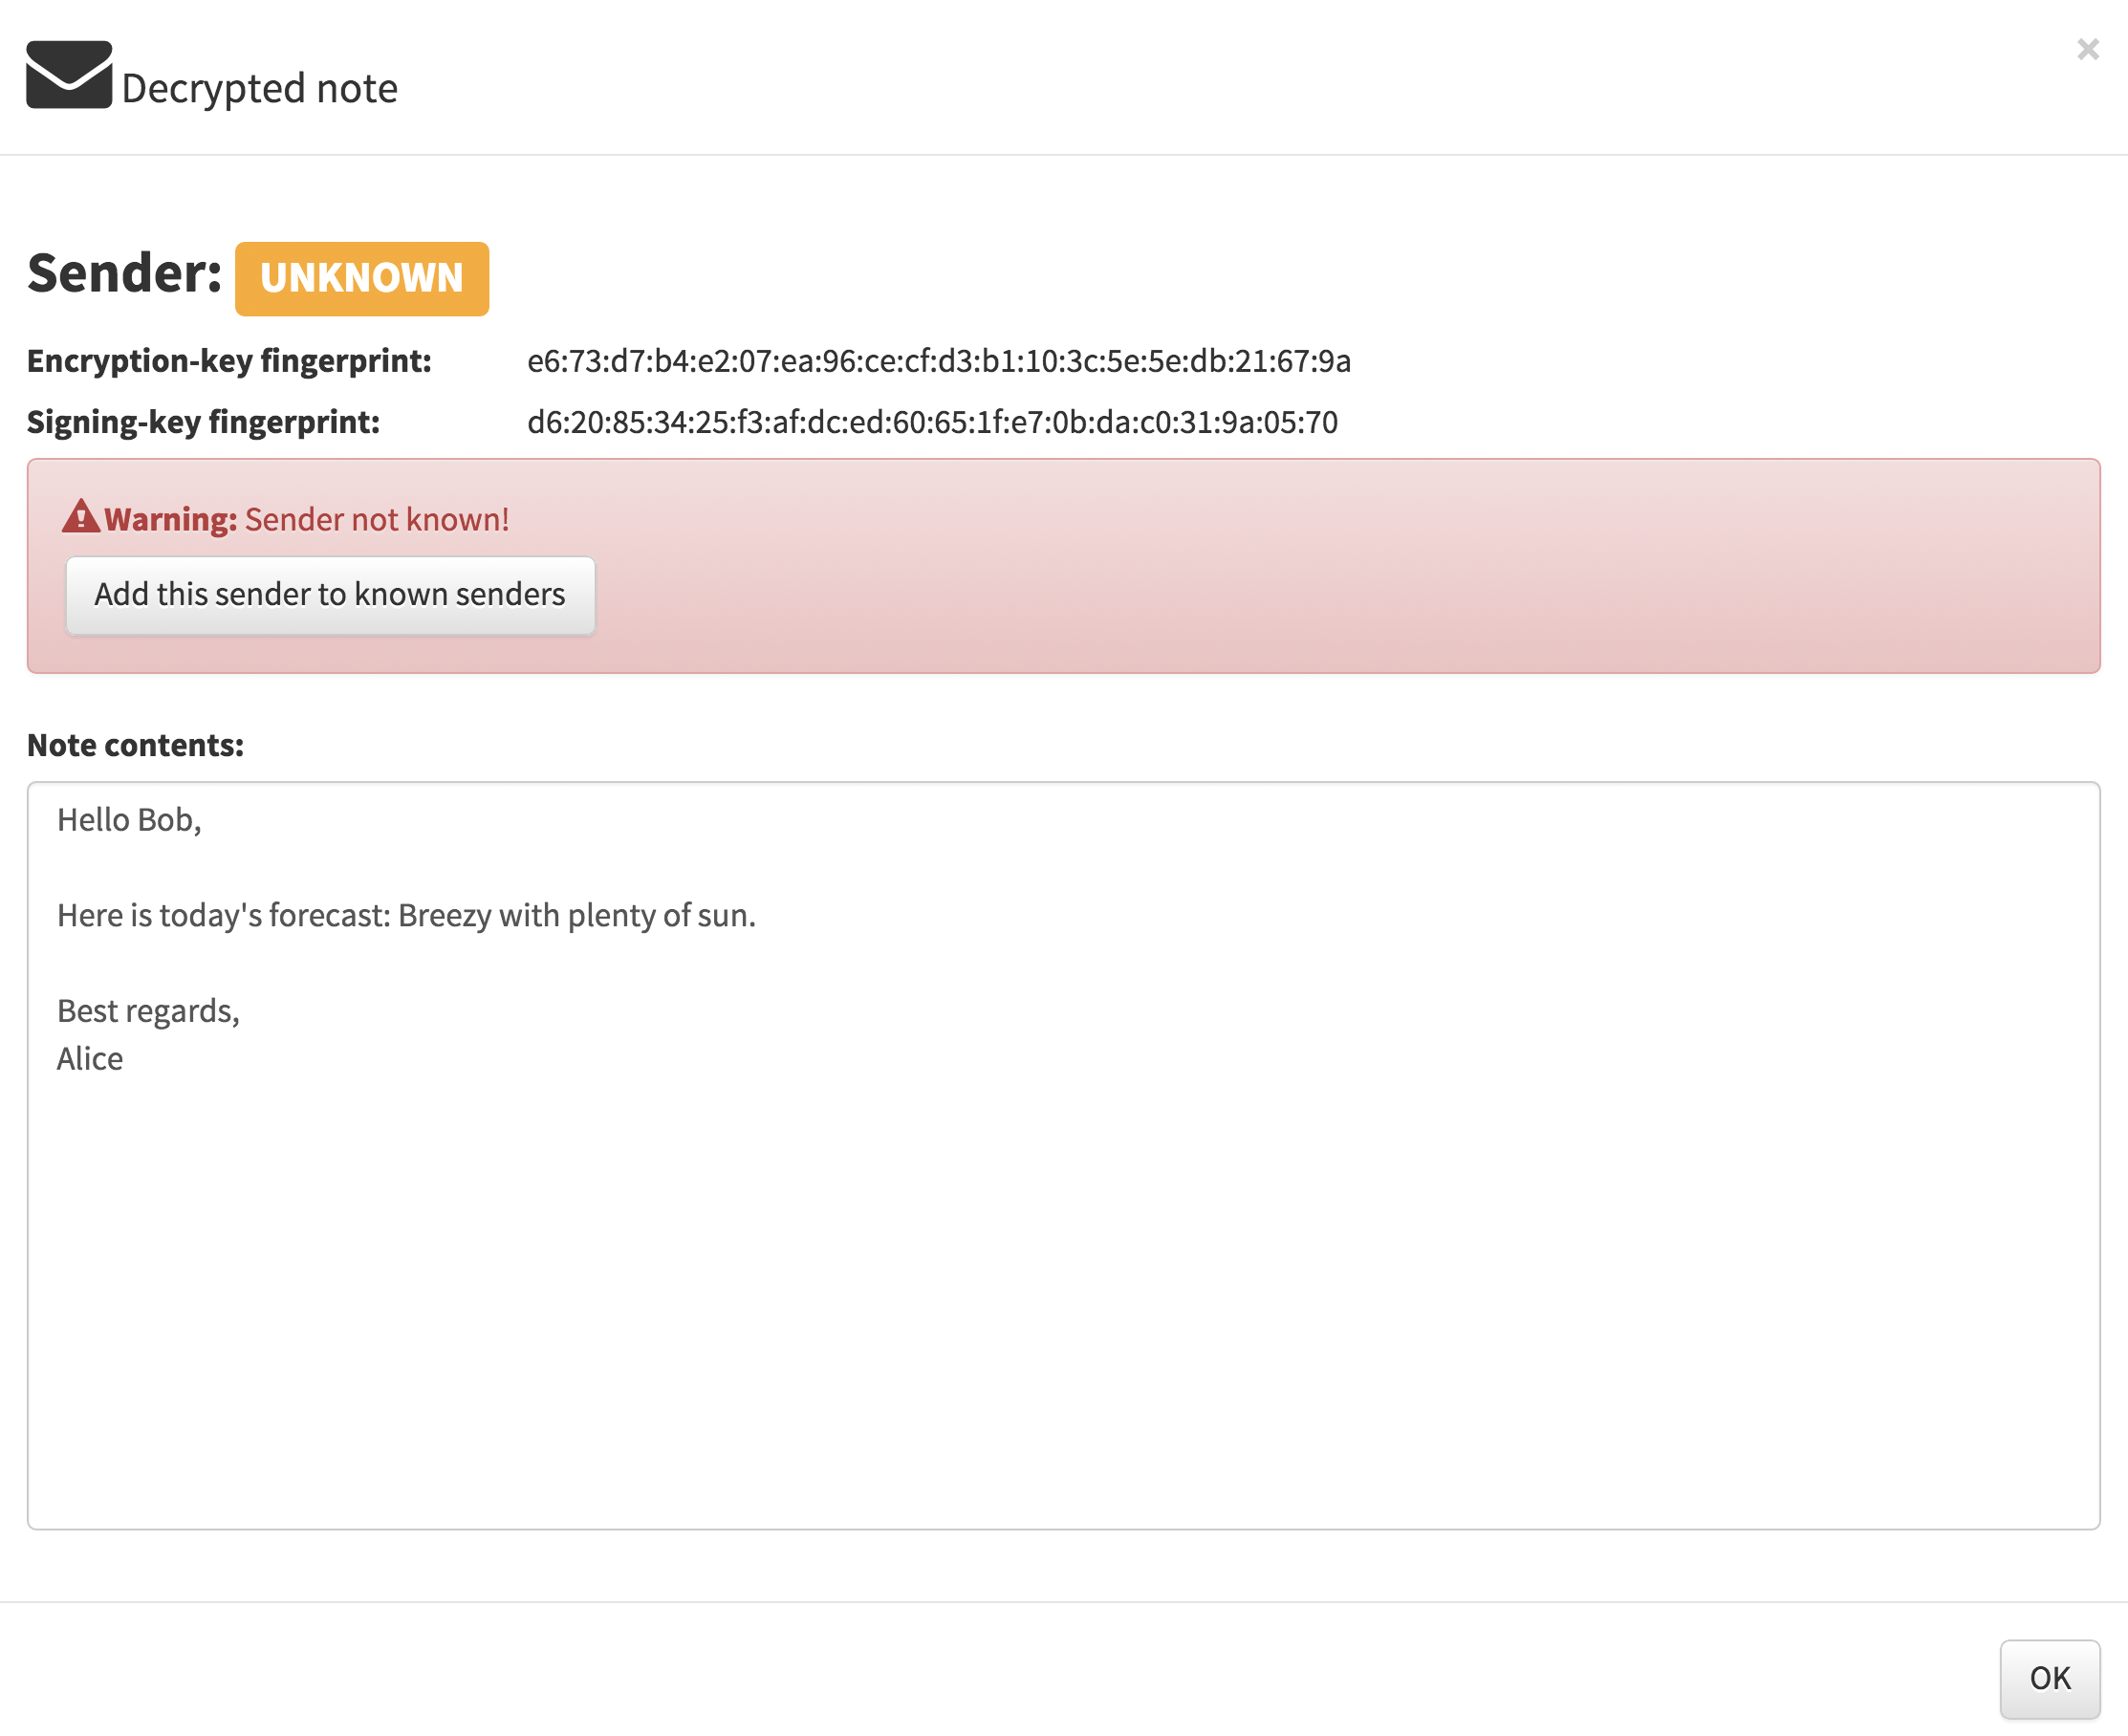Image resolution: width=2128 pixels, height=1736 pixels.
Task: Click the orange UNKNOWN sender badge
Action: (362, 279)
